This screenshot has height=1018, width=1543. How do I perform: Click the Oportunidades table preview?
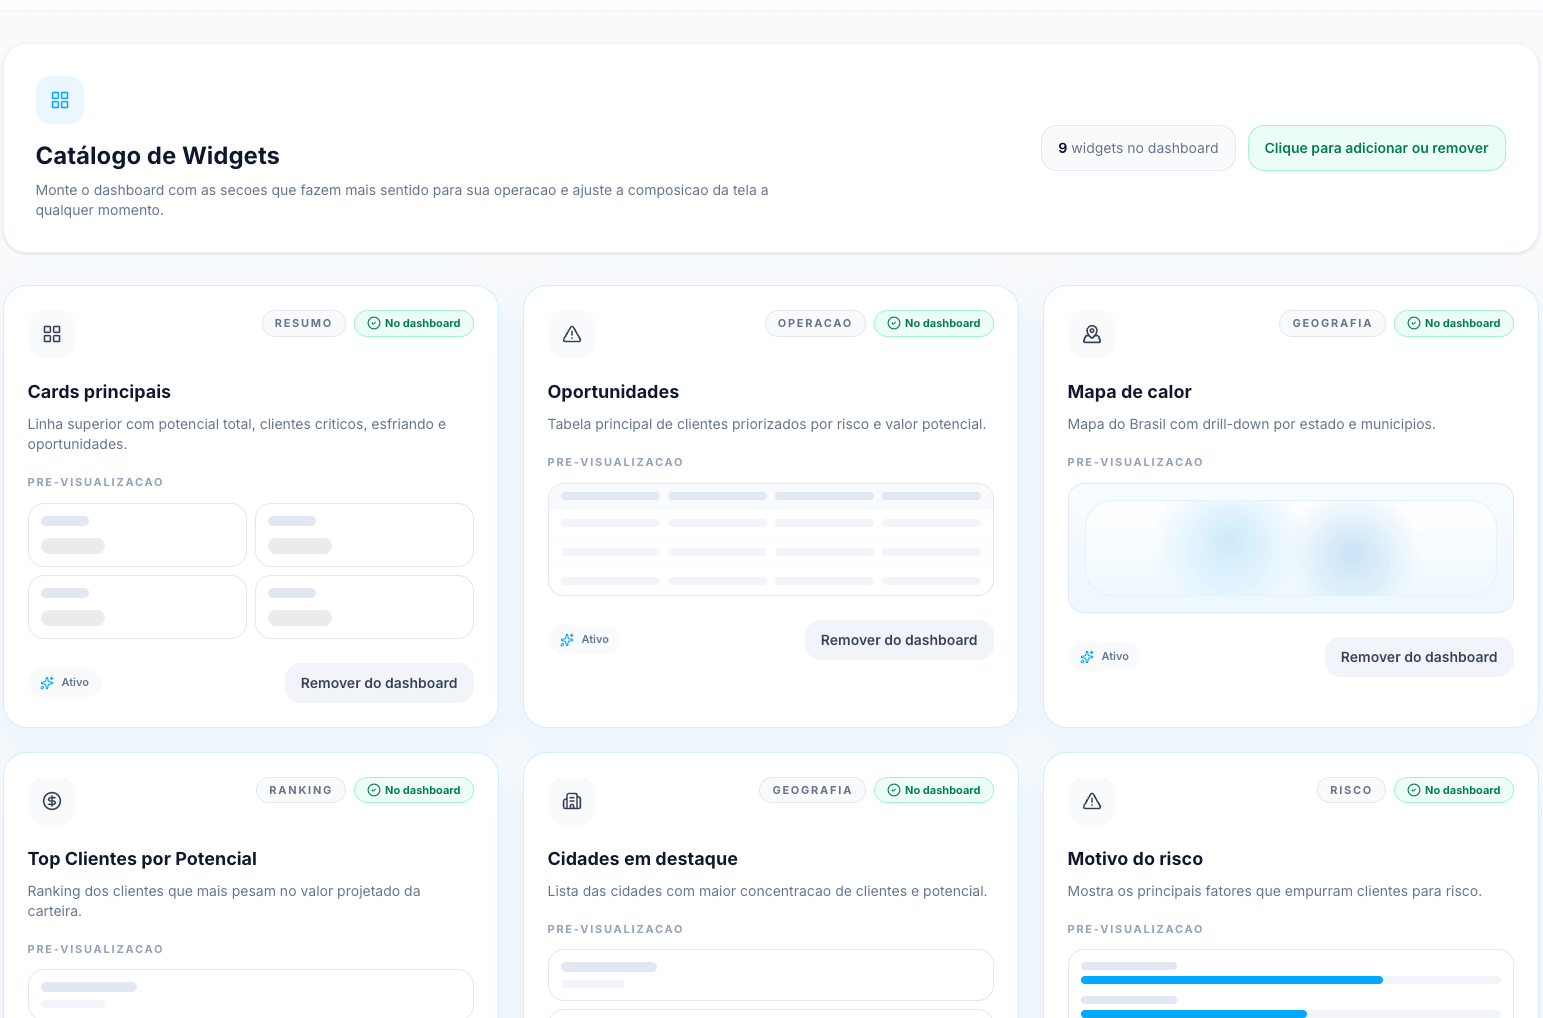[x=771, y=540]
